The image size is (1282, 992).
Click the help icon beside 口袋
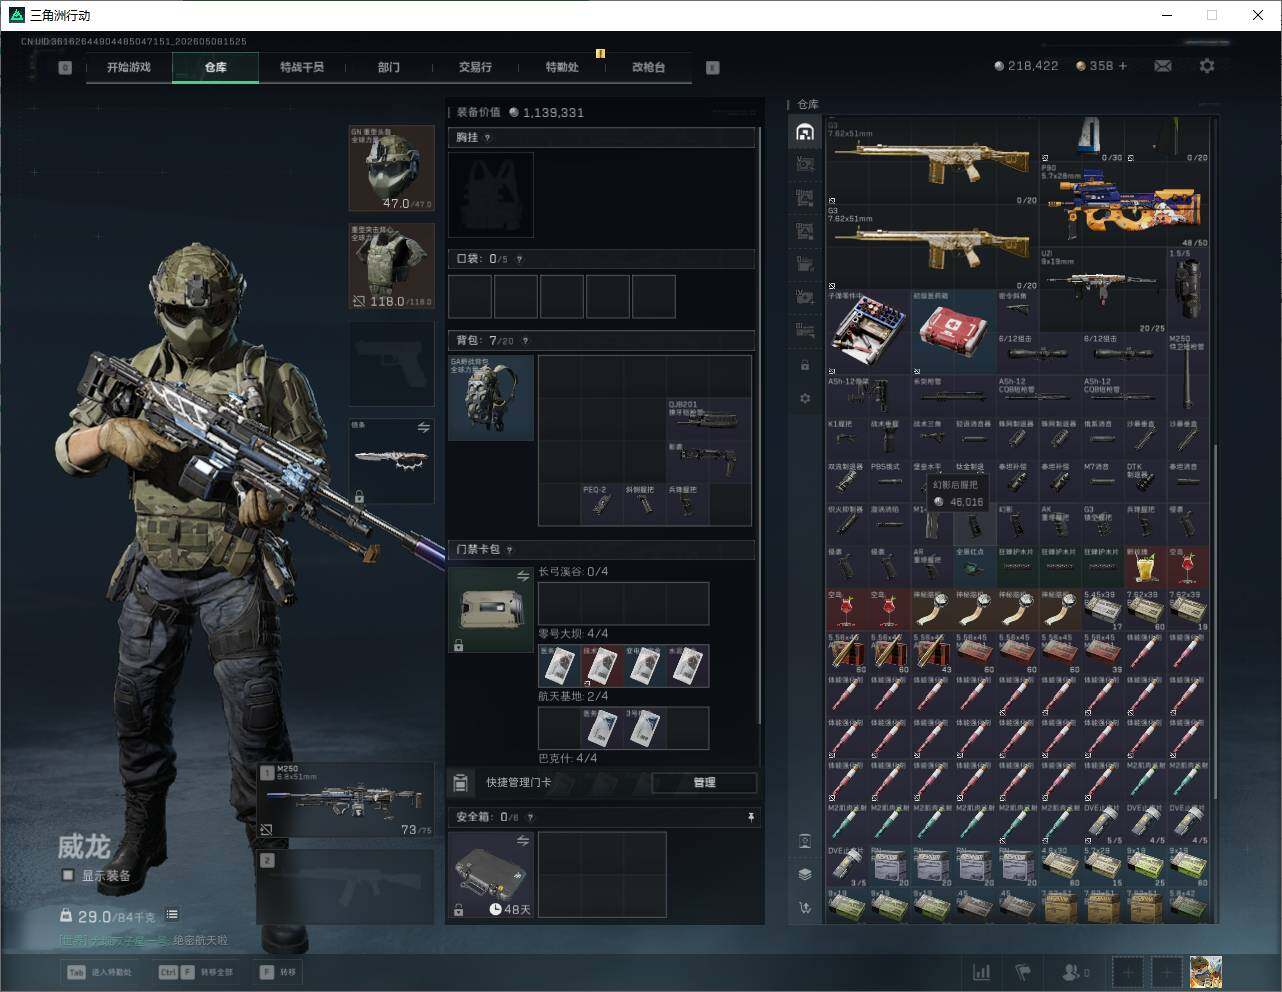click(x=519, y=259)
